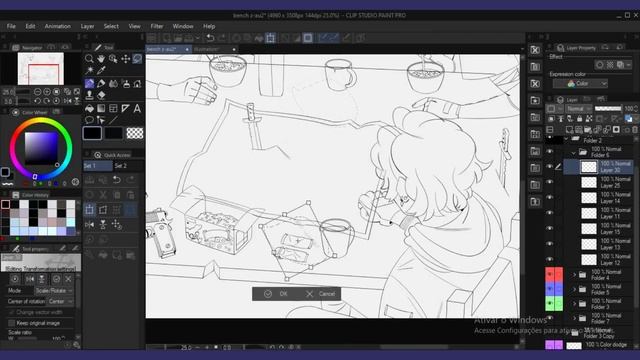Screen dimensions: 640x360
Task: Click Undo in Quick Access panel
Action: pyautogui.click(x=117, y=180)
